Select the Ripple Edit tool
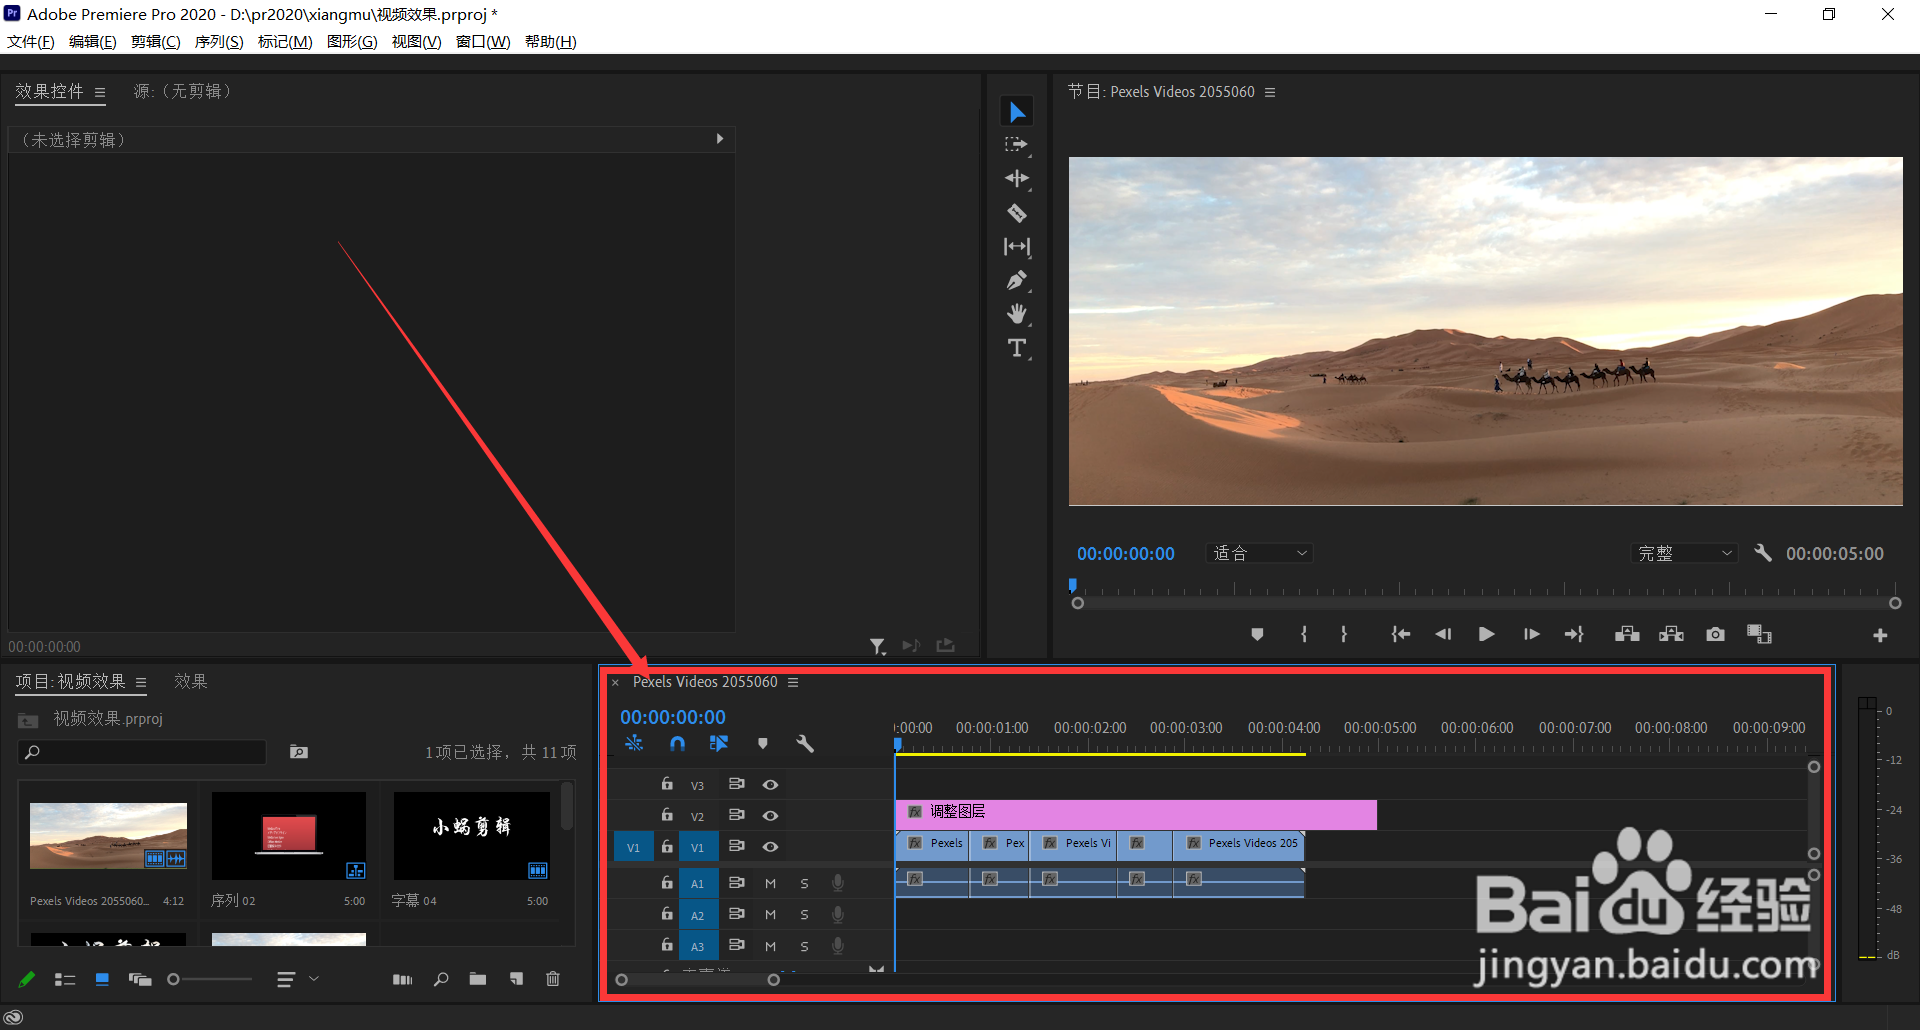Viewport: 1920px width, 1030px height. pyautogui.click(x=1017, y=179)
